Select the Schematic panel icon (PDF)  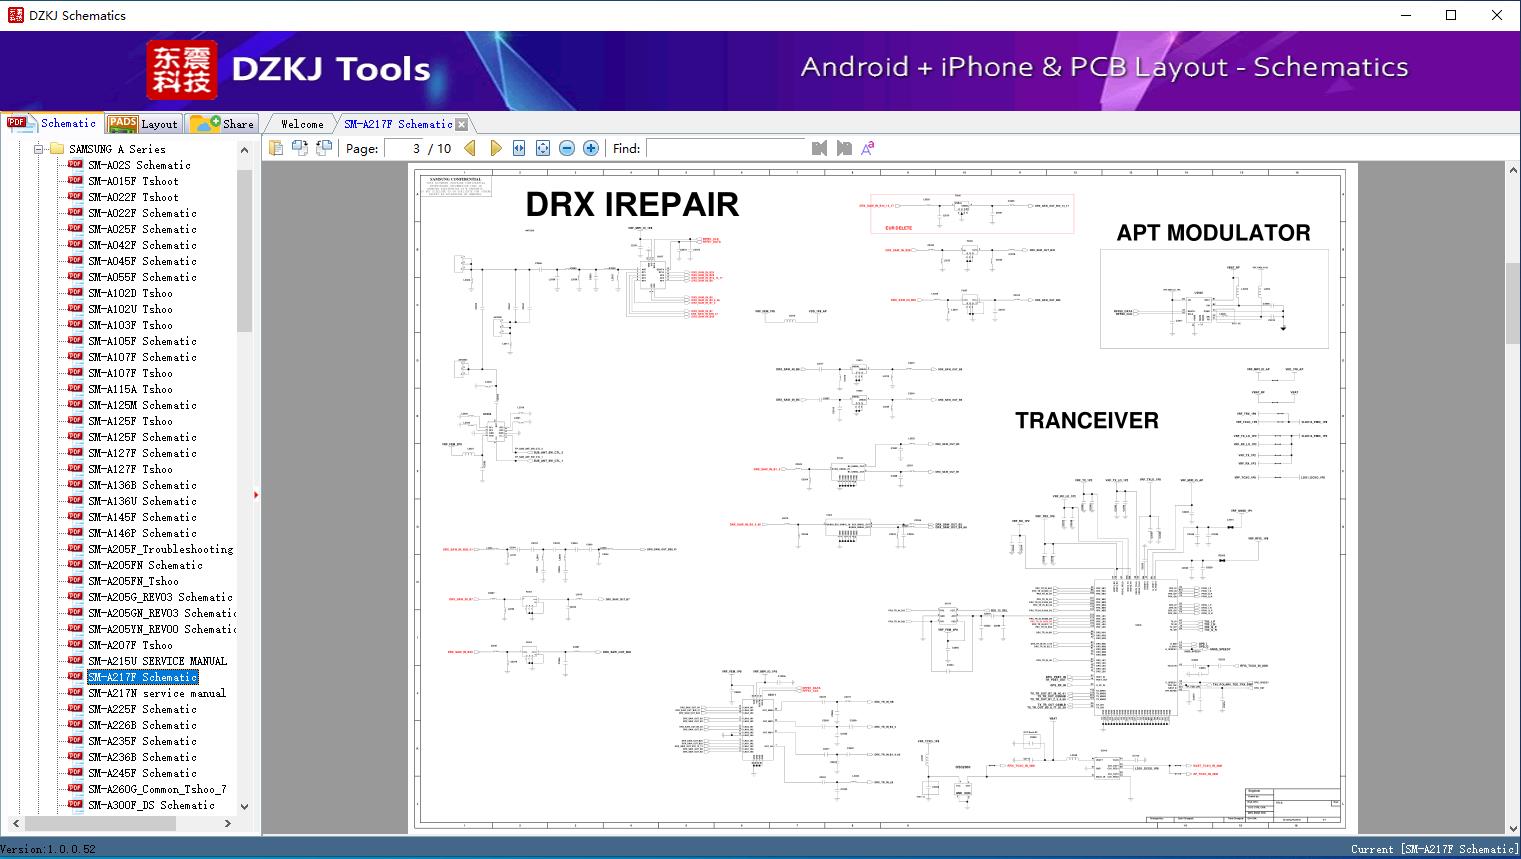[x=18, y=123]
